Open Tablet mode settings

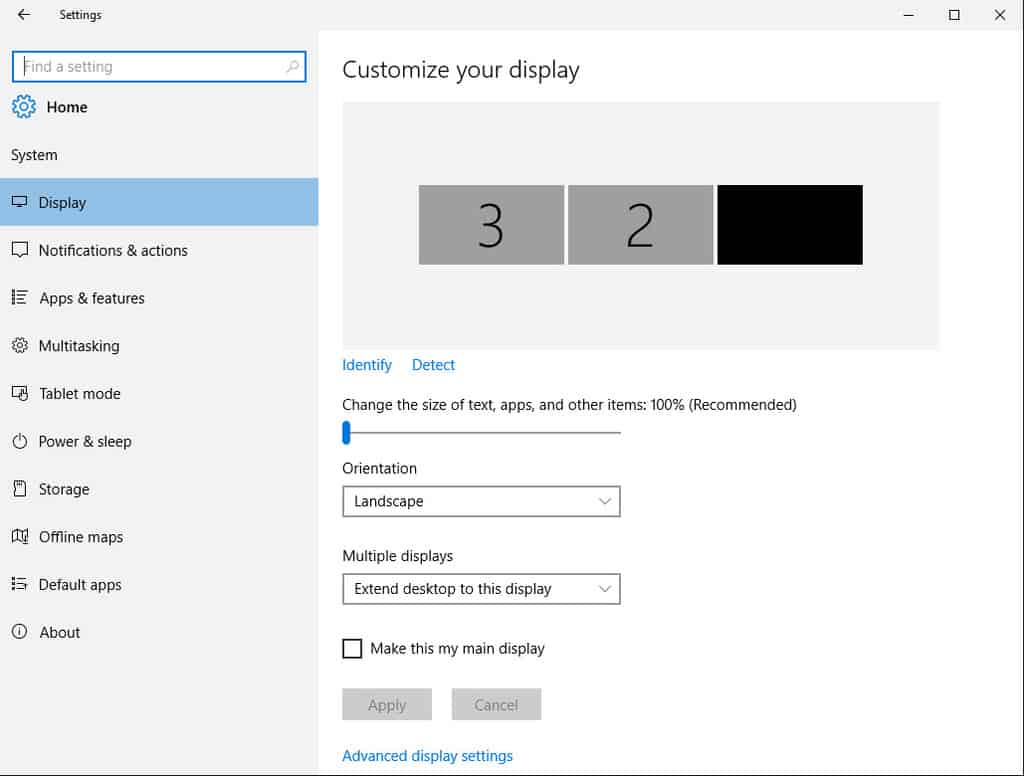click(x=159, y=393)
